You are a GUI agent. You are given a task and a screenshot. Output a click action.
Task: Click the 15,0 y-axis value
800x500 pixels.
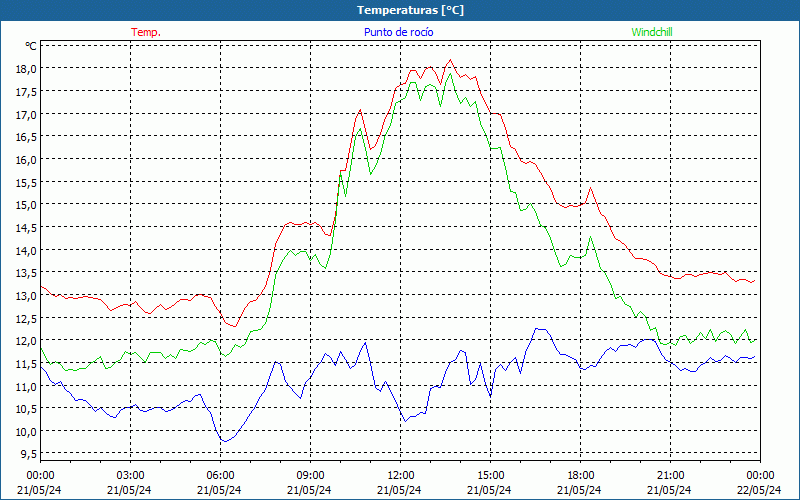[27, 205]
